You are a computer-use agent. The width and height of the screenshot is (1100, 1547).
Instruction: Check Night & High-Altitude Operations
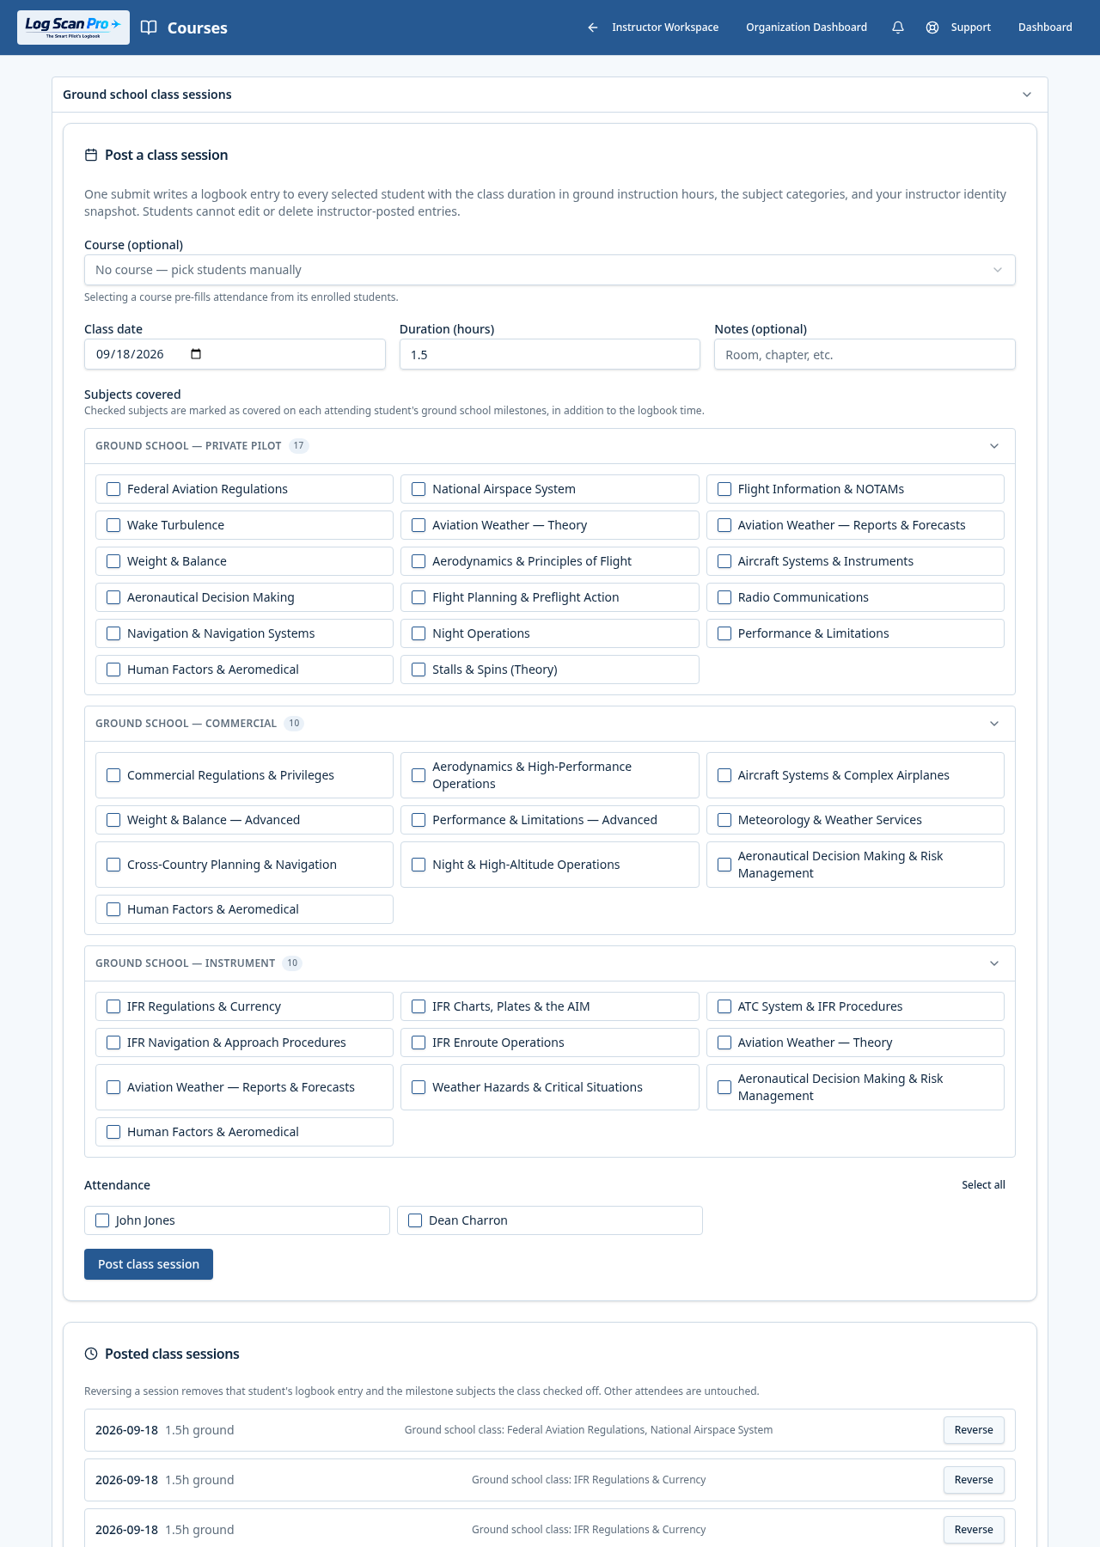pos(418,864)
